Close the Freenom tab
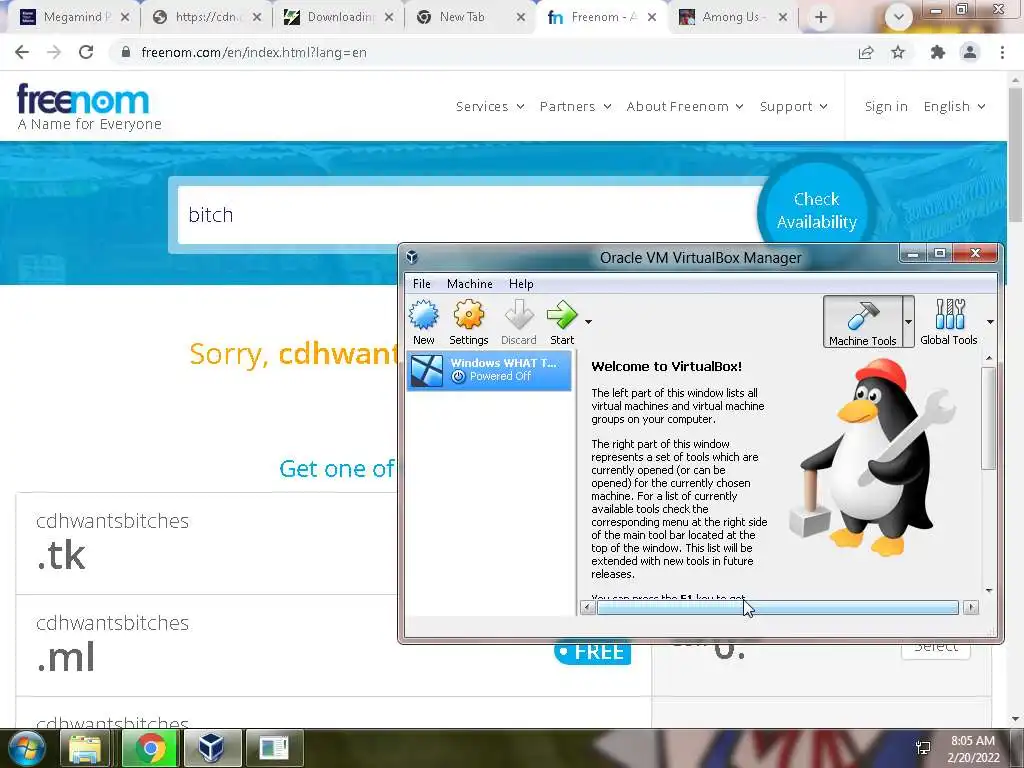Screen dimensions: 1024x768 pyautogui.click(x=652, y=18)
